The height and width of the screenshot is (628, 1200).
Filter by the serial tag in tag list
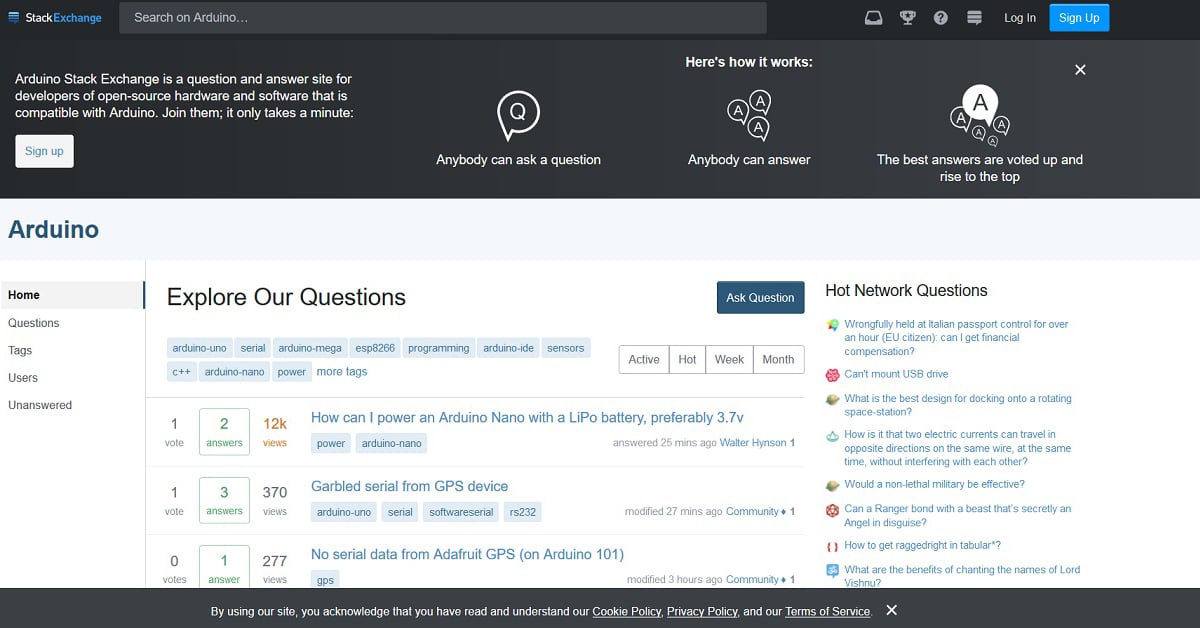click(x=253, y=348)
